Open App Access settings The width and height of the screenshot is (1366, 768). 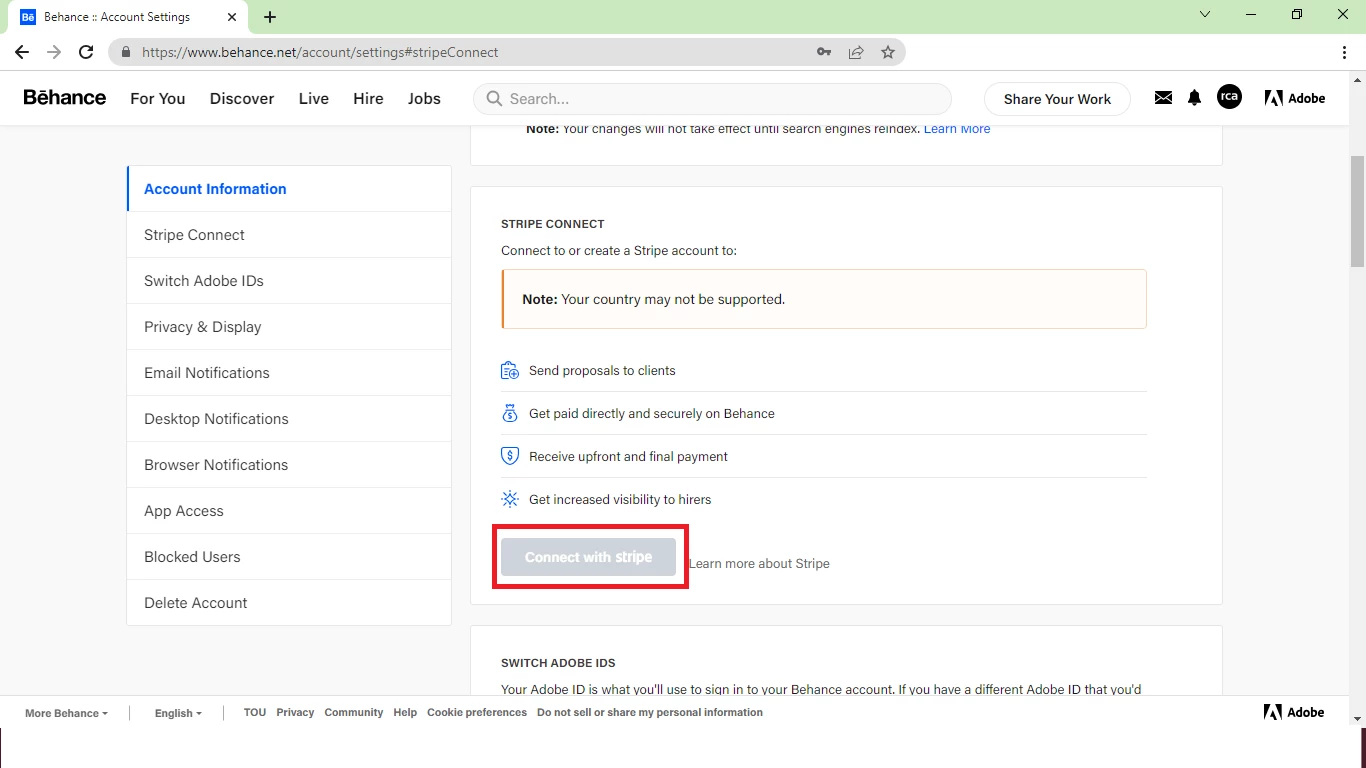click(x=289, y=511)
